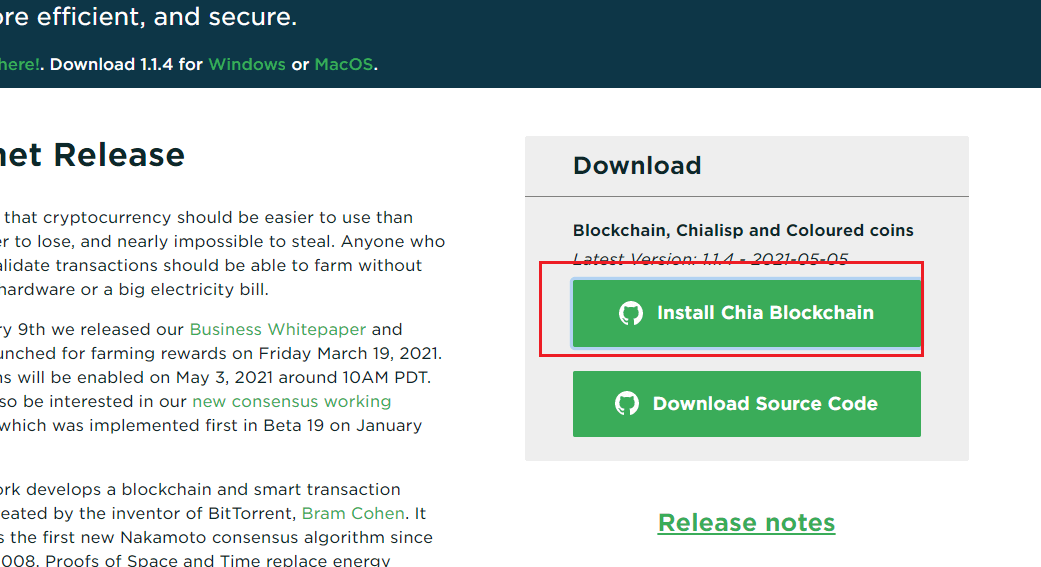Open the Release notes link
1041x567 pixels.
pos(746,523)
